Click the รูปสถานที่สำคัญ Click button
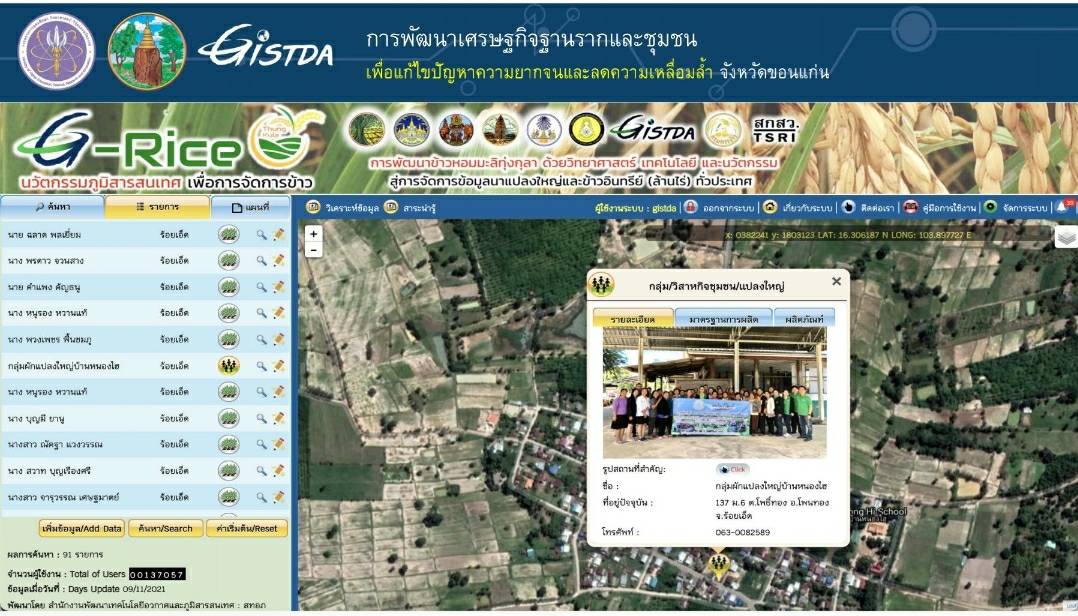This screenshot has height=616, width=1078. tap(732, 469)
